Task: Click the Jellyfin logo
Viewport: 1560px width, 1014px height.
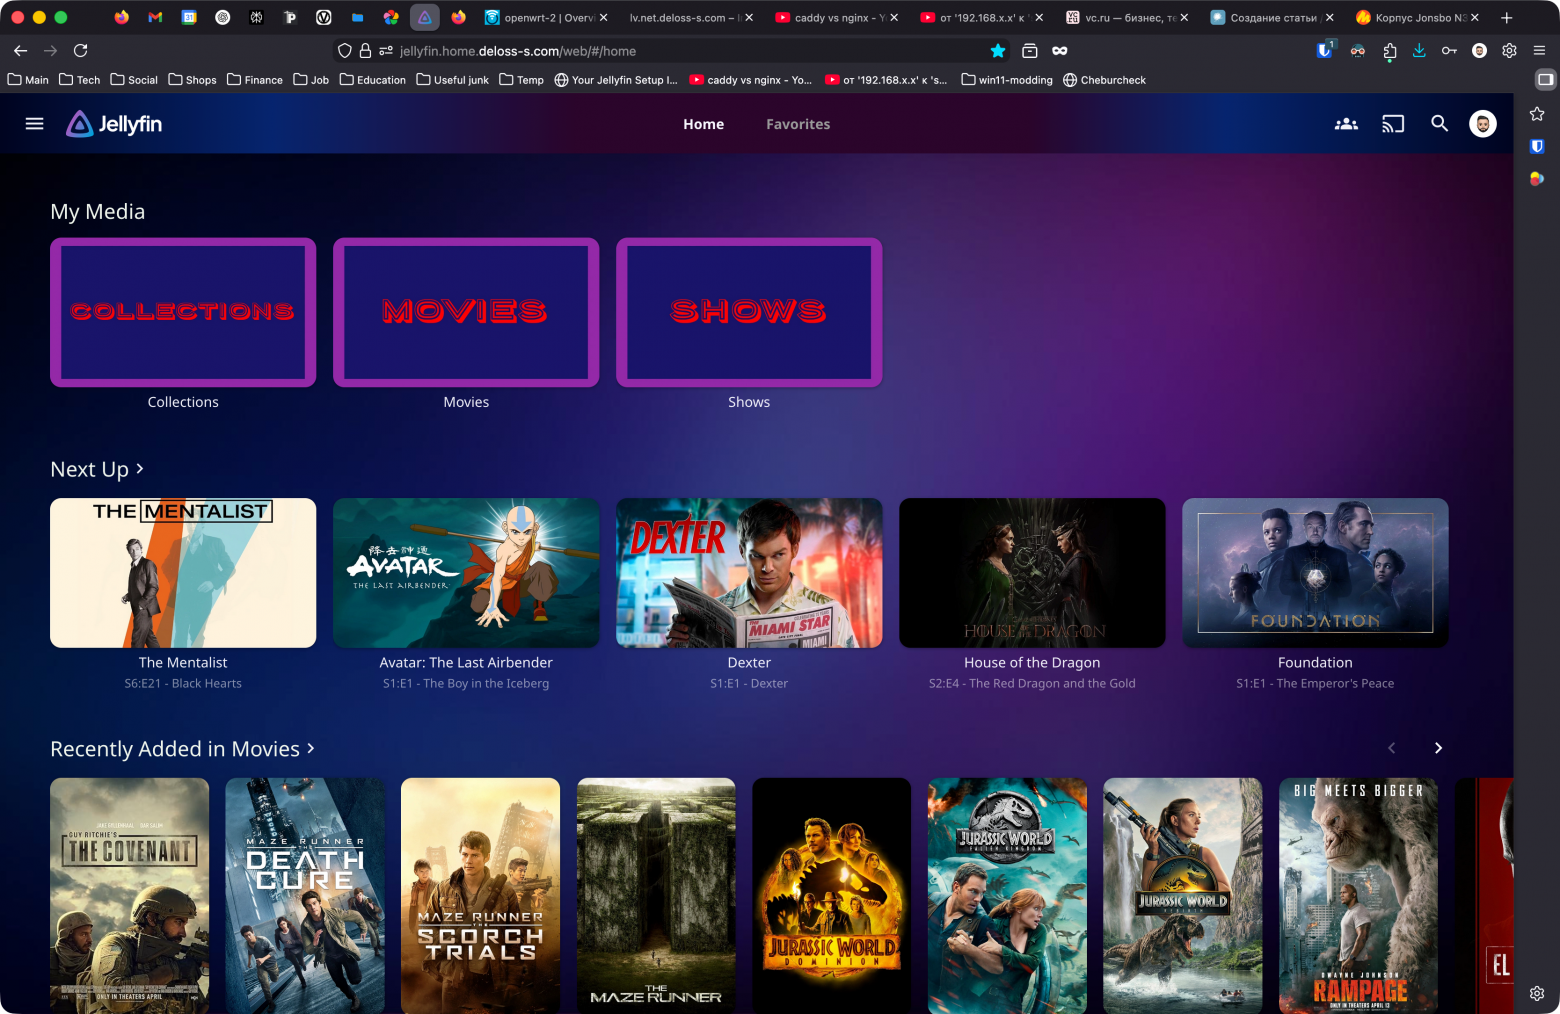Action: [x=113, y=123]
